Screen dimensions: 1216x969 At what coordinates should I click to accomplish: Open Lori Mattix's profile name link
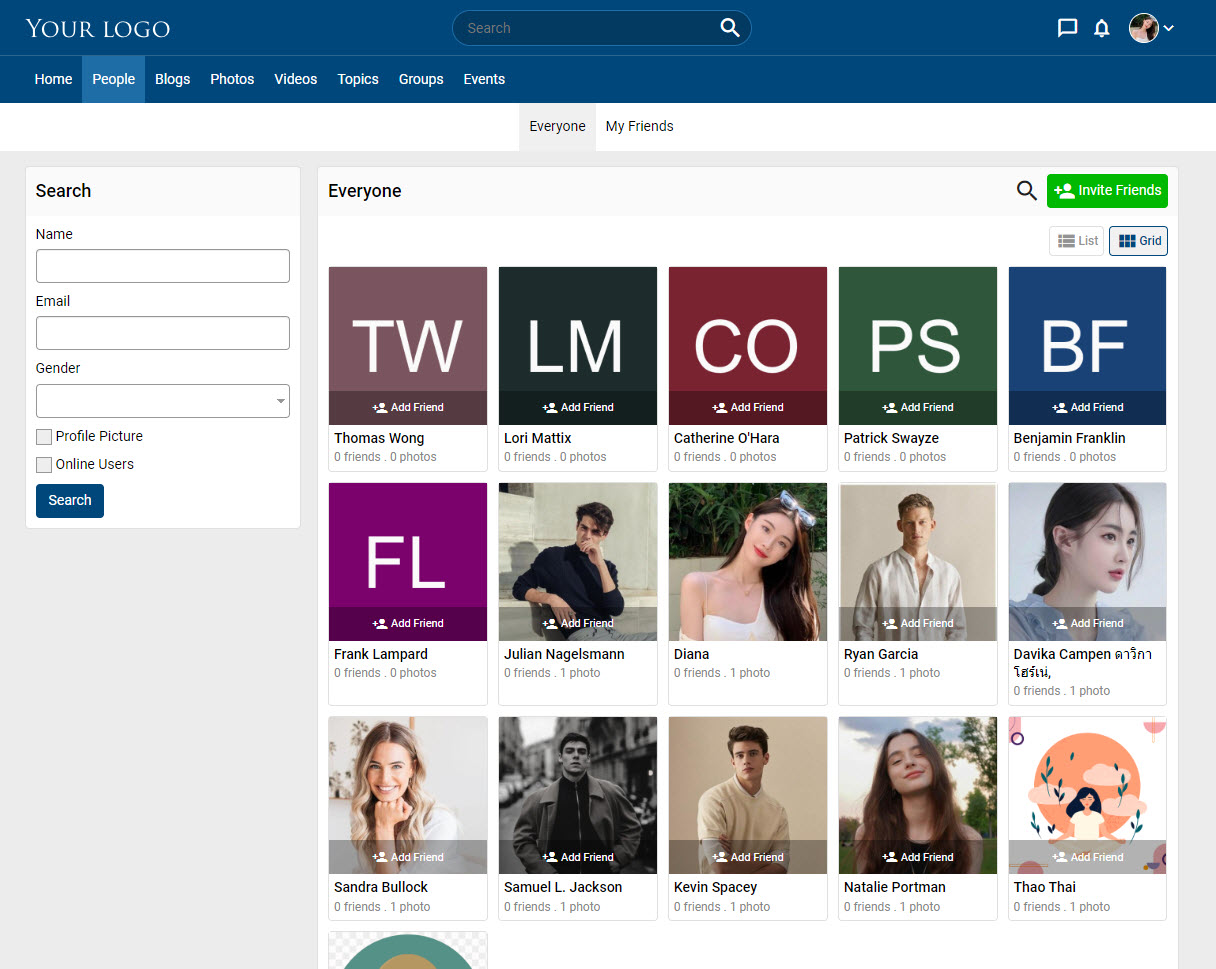click(x=538, y=438)
